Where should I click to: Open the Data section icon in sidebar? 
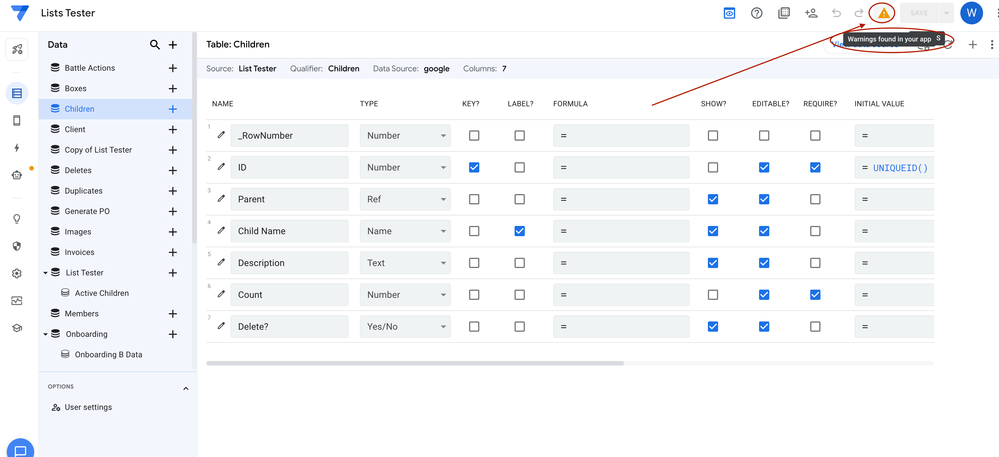click(17, 94)
